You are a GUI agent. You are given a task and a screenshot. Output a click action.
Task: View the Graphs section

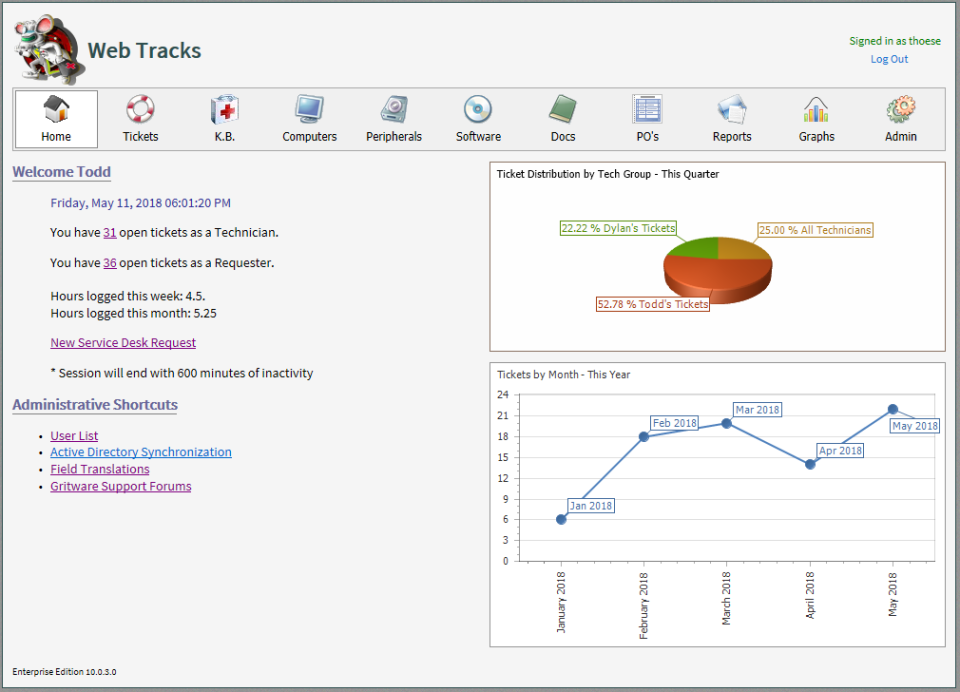[816, 118]
